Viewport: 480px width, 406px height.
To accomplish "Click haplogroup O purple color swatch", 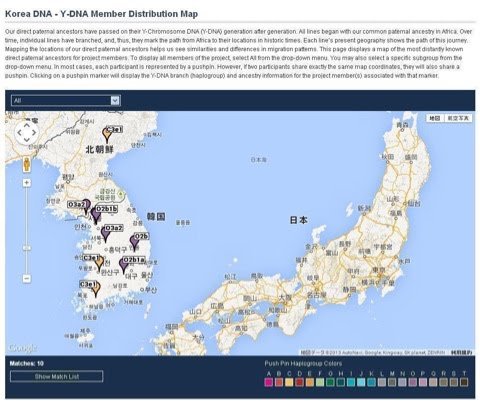I will tap(412, 382).
